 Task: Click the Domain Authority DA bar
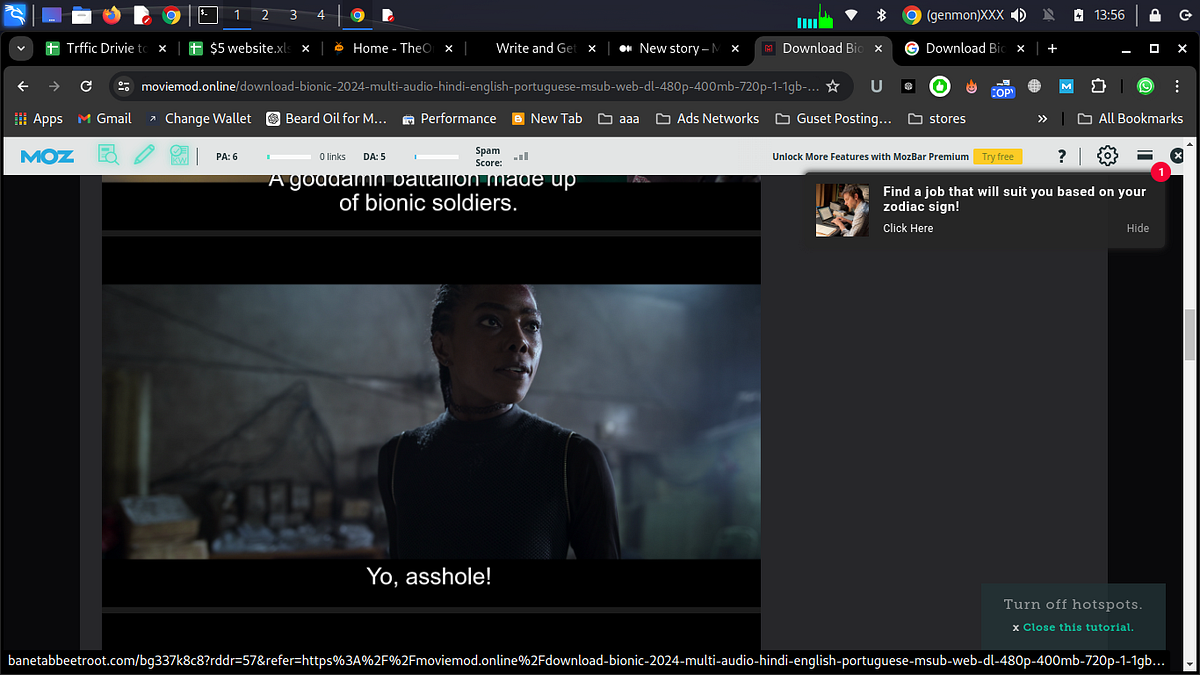pyautogui.click(x=436, y=157)
